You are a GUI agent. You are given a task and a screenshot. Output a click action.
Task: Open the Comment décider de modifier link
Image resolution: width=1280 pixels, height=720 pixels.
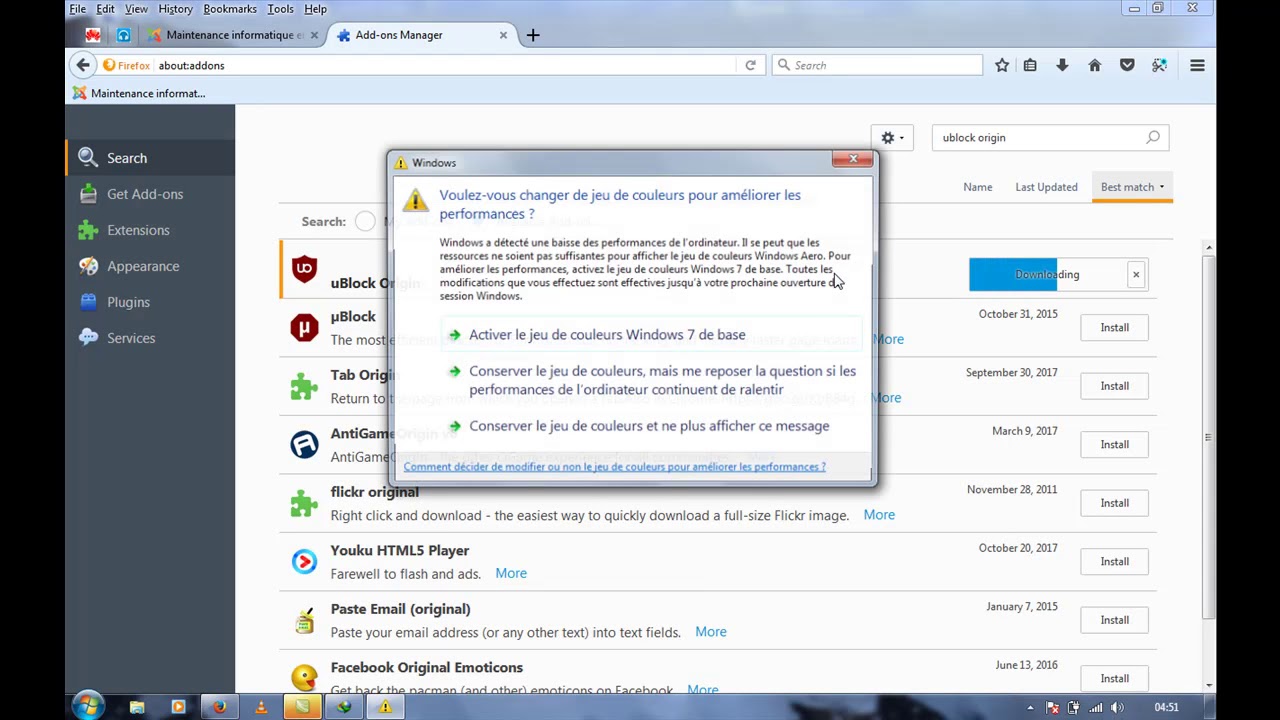click(614, 467)
